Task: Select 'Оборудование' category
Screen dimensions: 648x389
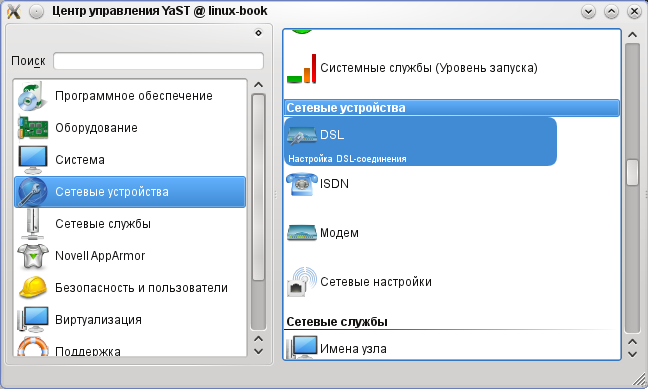Action: click(x=130, y=128)
